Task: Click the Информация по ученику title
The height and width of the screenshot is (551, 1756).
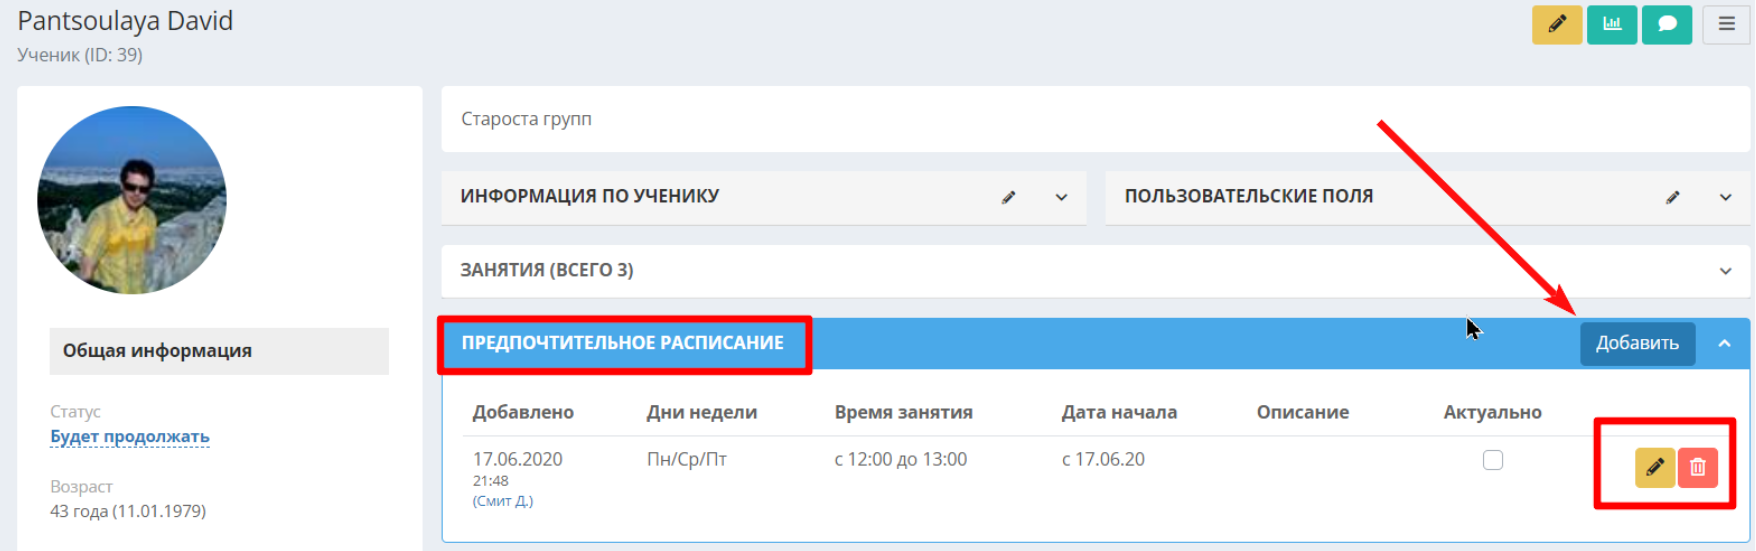Action: click(590, 196)
